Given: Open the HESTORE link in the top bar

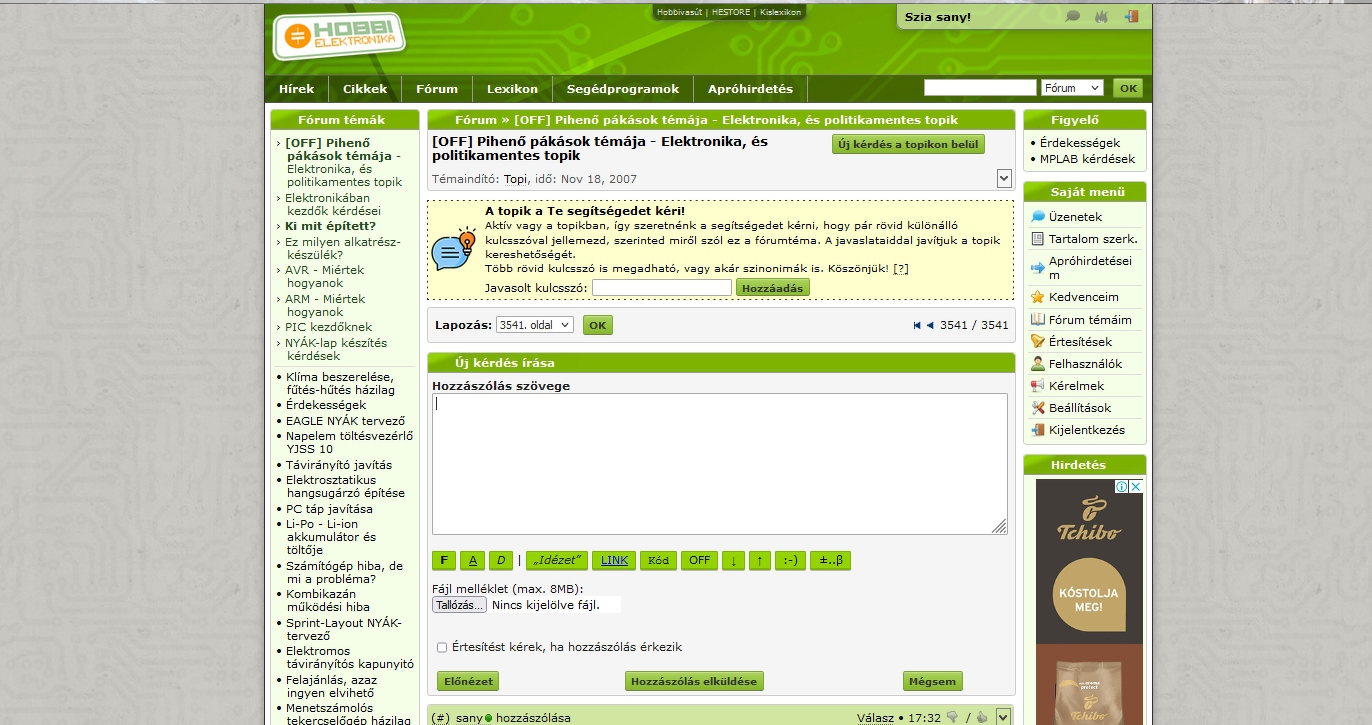Looking at the screenshot, I should tap(731, 13).
